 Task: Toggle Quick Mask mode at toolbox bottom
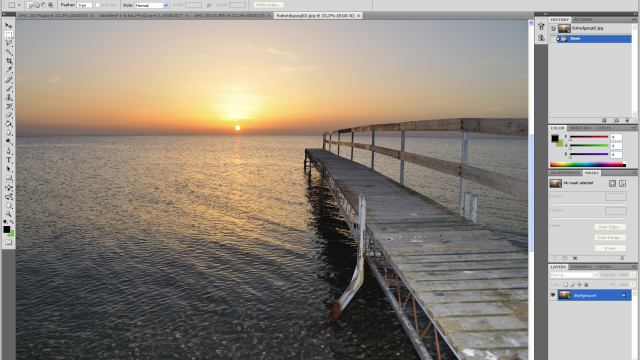9,242
